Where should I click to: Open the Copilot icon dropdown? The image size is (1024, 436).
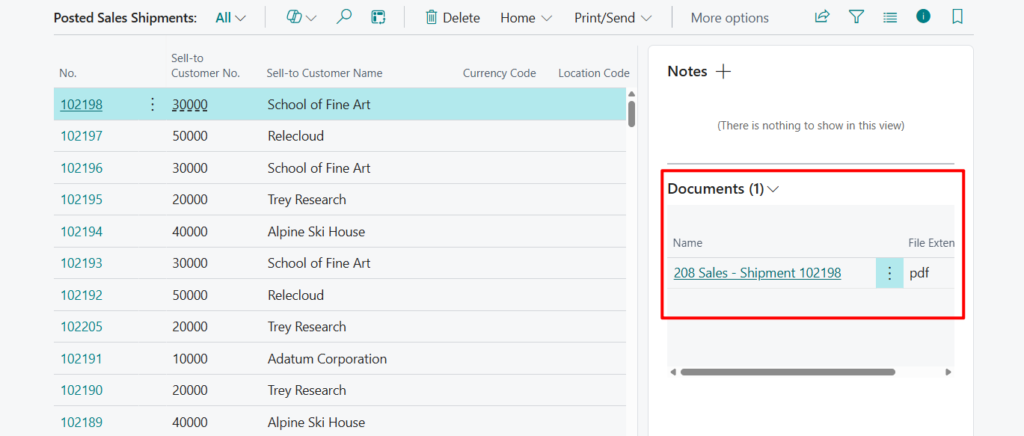click(x=301, y=17)
